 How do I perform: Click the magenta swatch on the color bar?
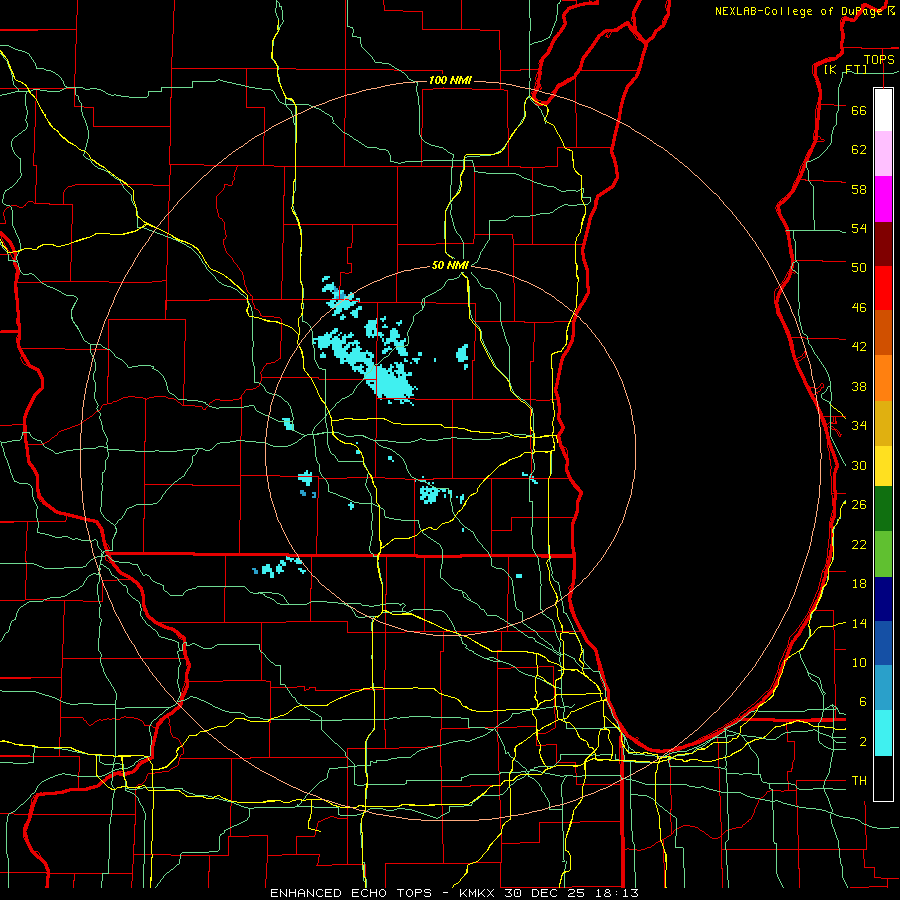pos(883,199)
